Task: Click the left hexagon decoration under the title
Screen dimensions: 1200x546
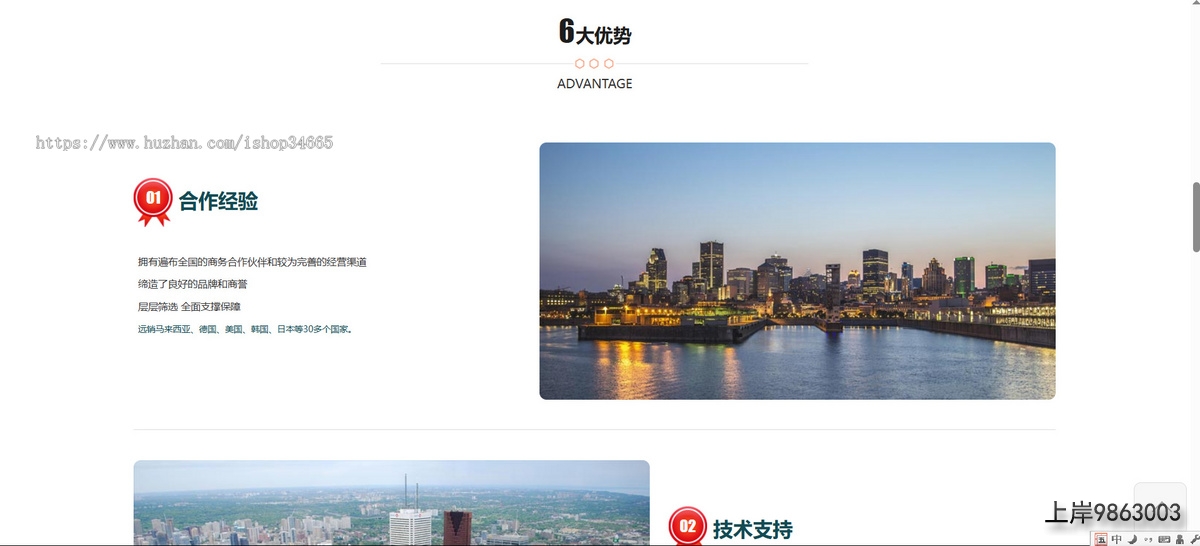Action: point(580,64)
